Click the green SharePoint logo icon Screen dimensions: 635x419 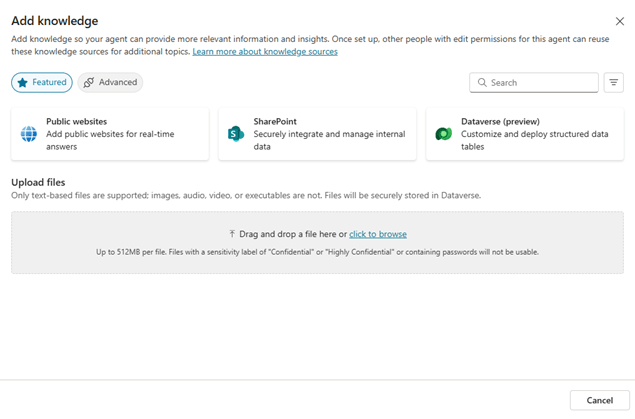tap(236, 134)
